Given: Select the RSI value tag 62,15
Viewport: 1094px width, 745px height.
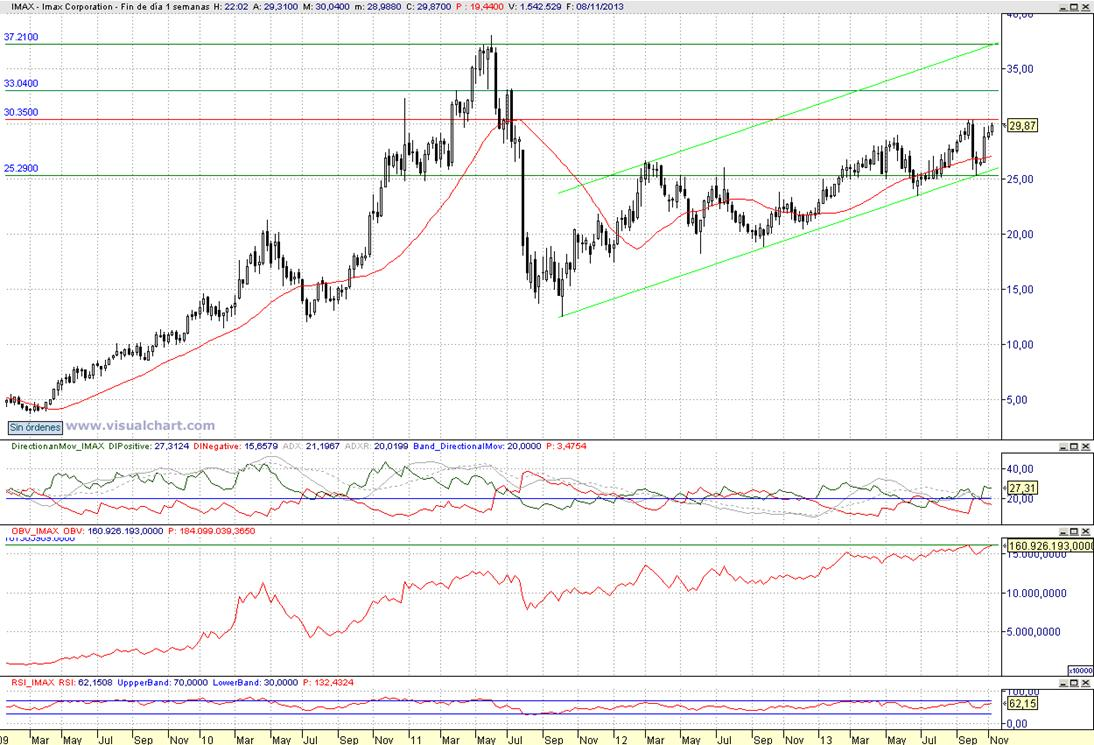Looking at the screenshot, I should tap(1022, 704).
